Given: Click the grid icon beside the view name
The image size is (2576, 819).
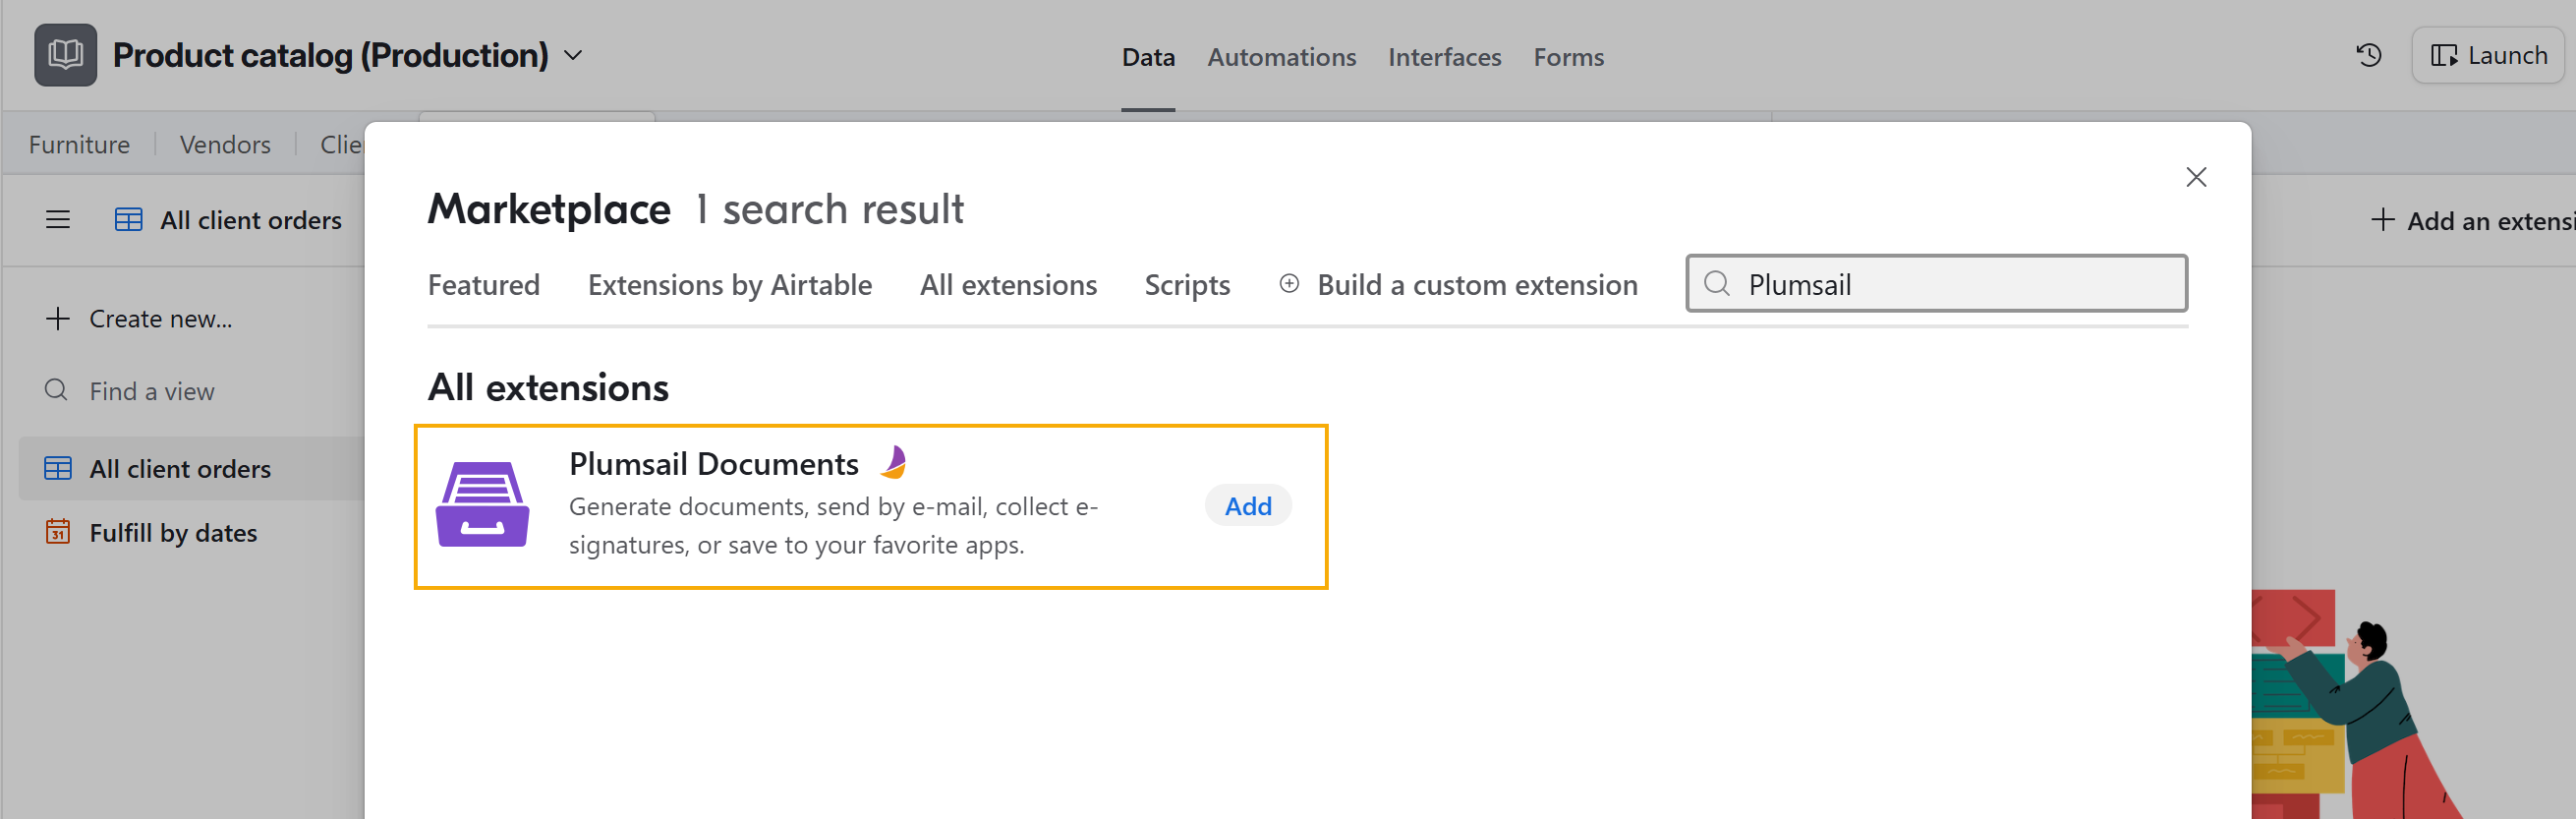Looking at the screenshot, I should [x=128, y=220].
